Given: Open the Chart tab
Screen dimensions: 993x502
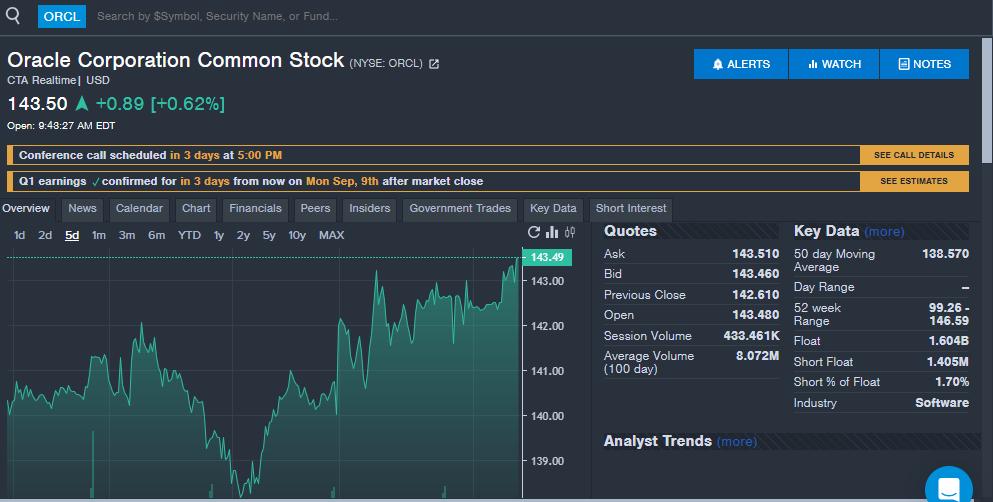Looking at the screenshot, I should pyautogui.click(x=196, y=208).
